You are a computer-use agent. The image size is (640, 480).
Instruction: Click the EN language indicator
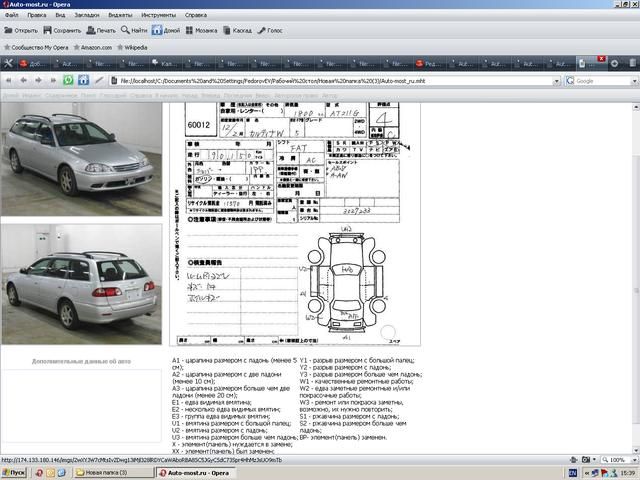click(x=572, y=473)
